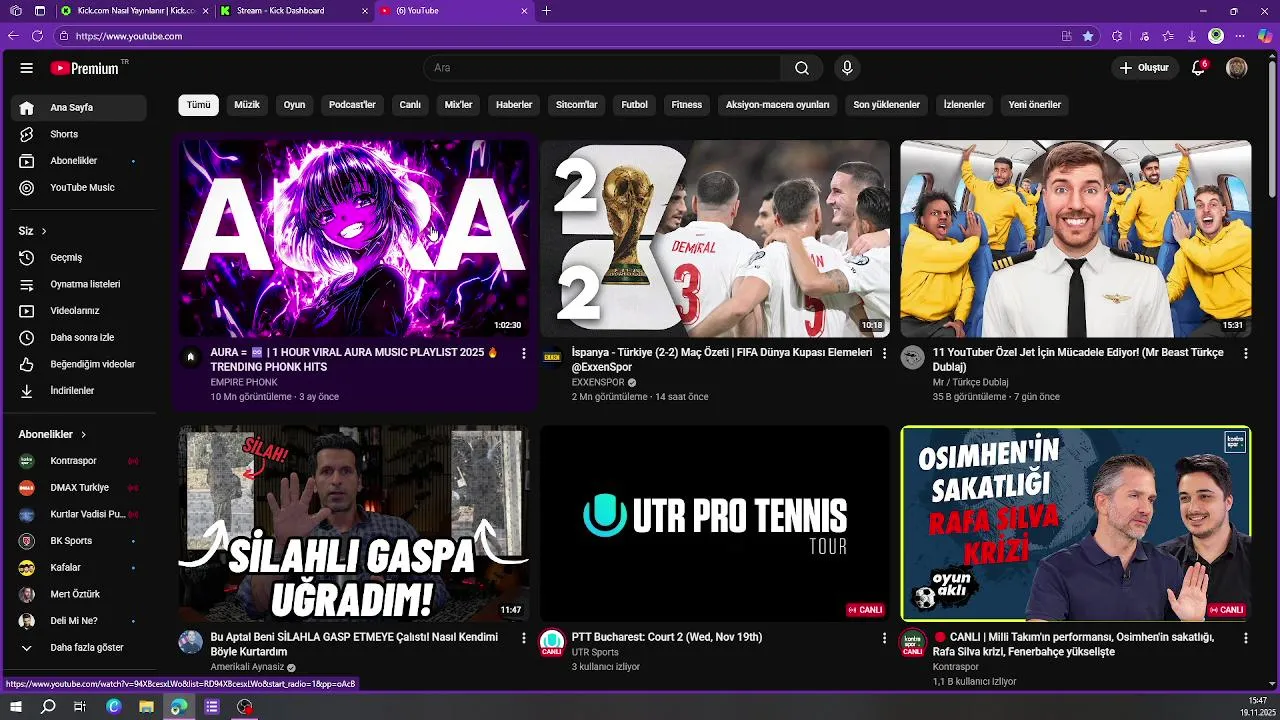This screenshot has width=1280, height=720.
Task: Open the AURA purple thumbnail video
Action: (x=354, y=239)
